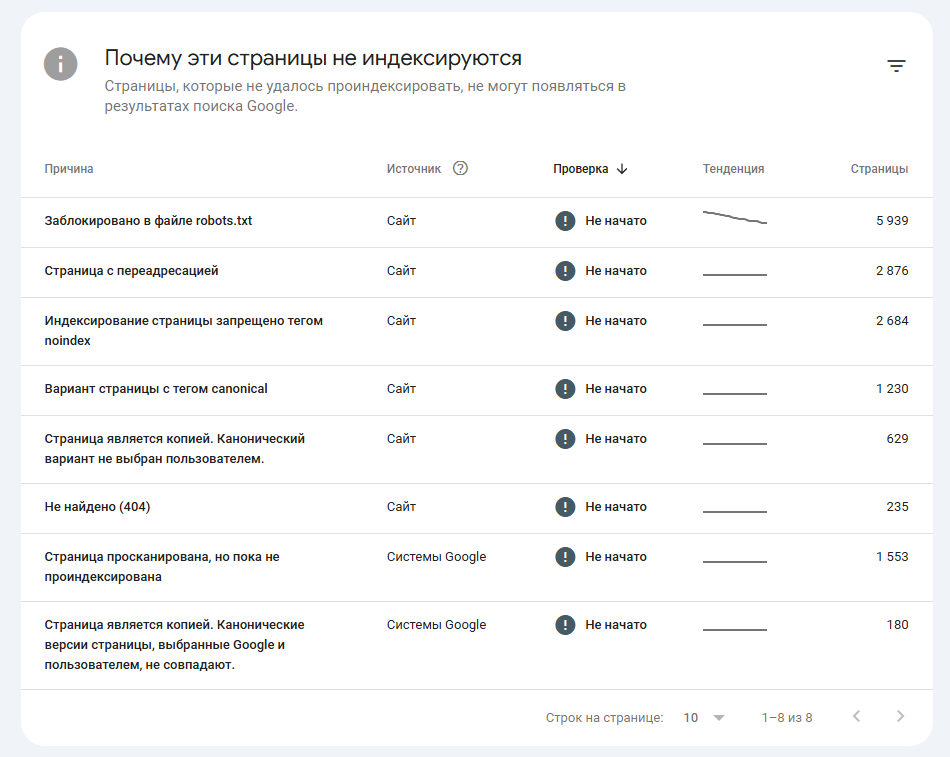
Task: Click the declining trend sparkline for robots.txt
Action: [733, 216]
